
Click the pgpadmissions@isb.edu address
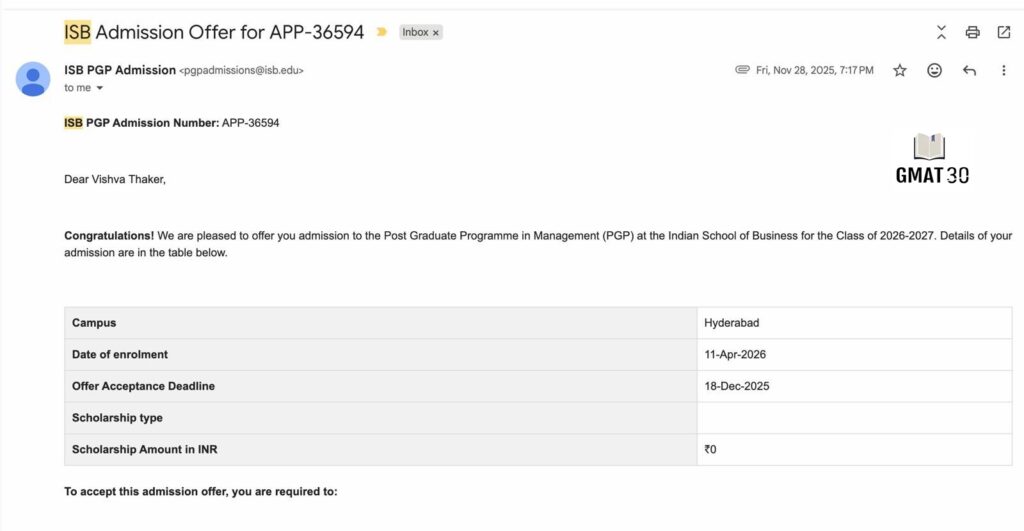[242, 71]
